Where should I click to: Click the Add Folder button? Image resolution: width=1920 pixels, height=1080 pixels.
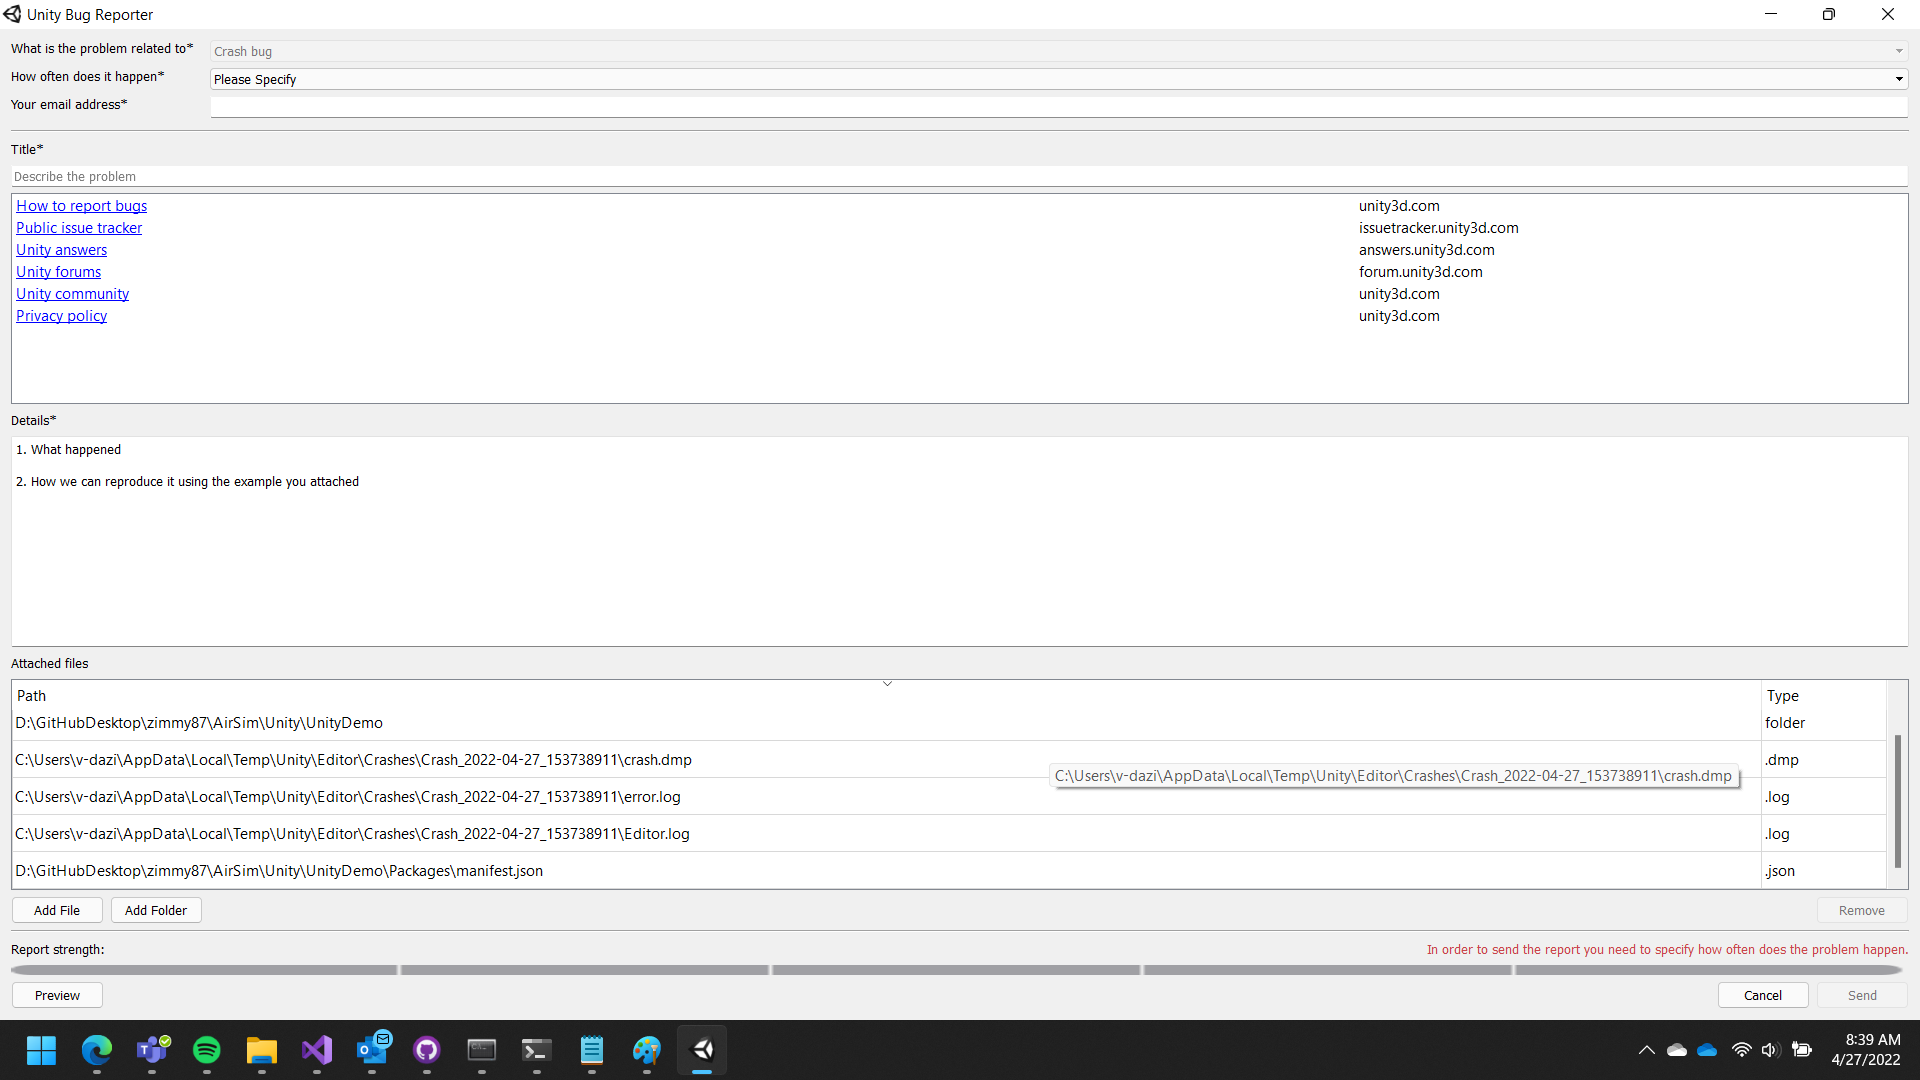tap(156, 910)
